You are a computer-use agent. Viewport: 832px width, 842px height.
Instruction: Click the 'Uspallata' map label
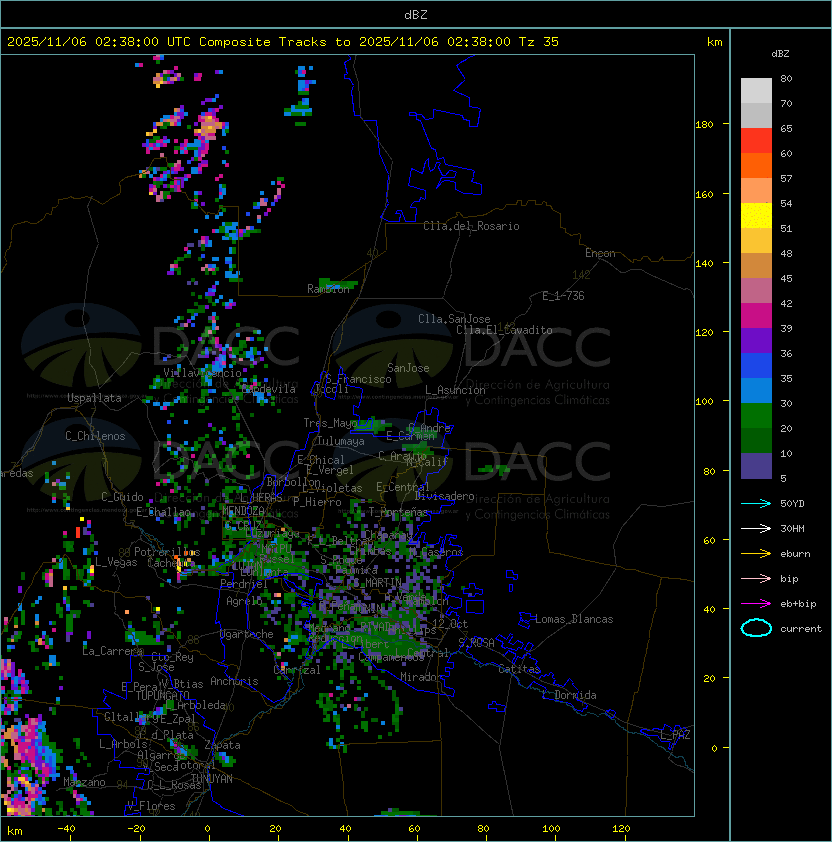94,398
